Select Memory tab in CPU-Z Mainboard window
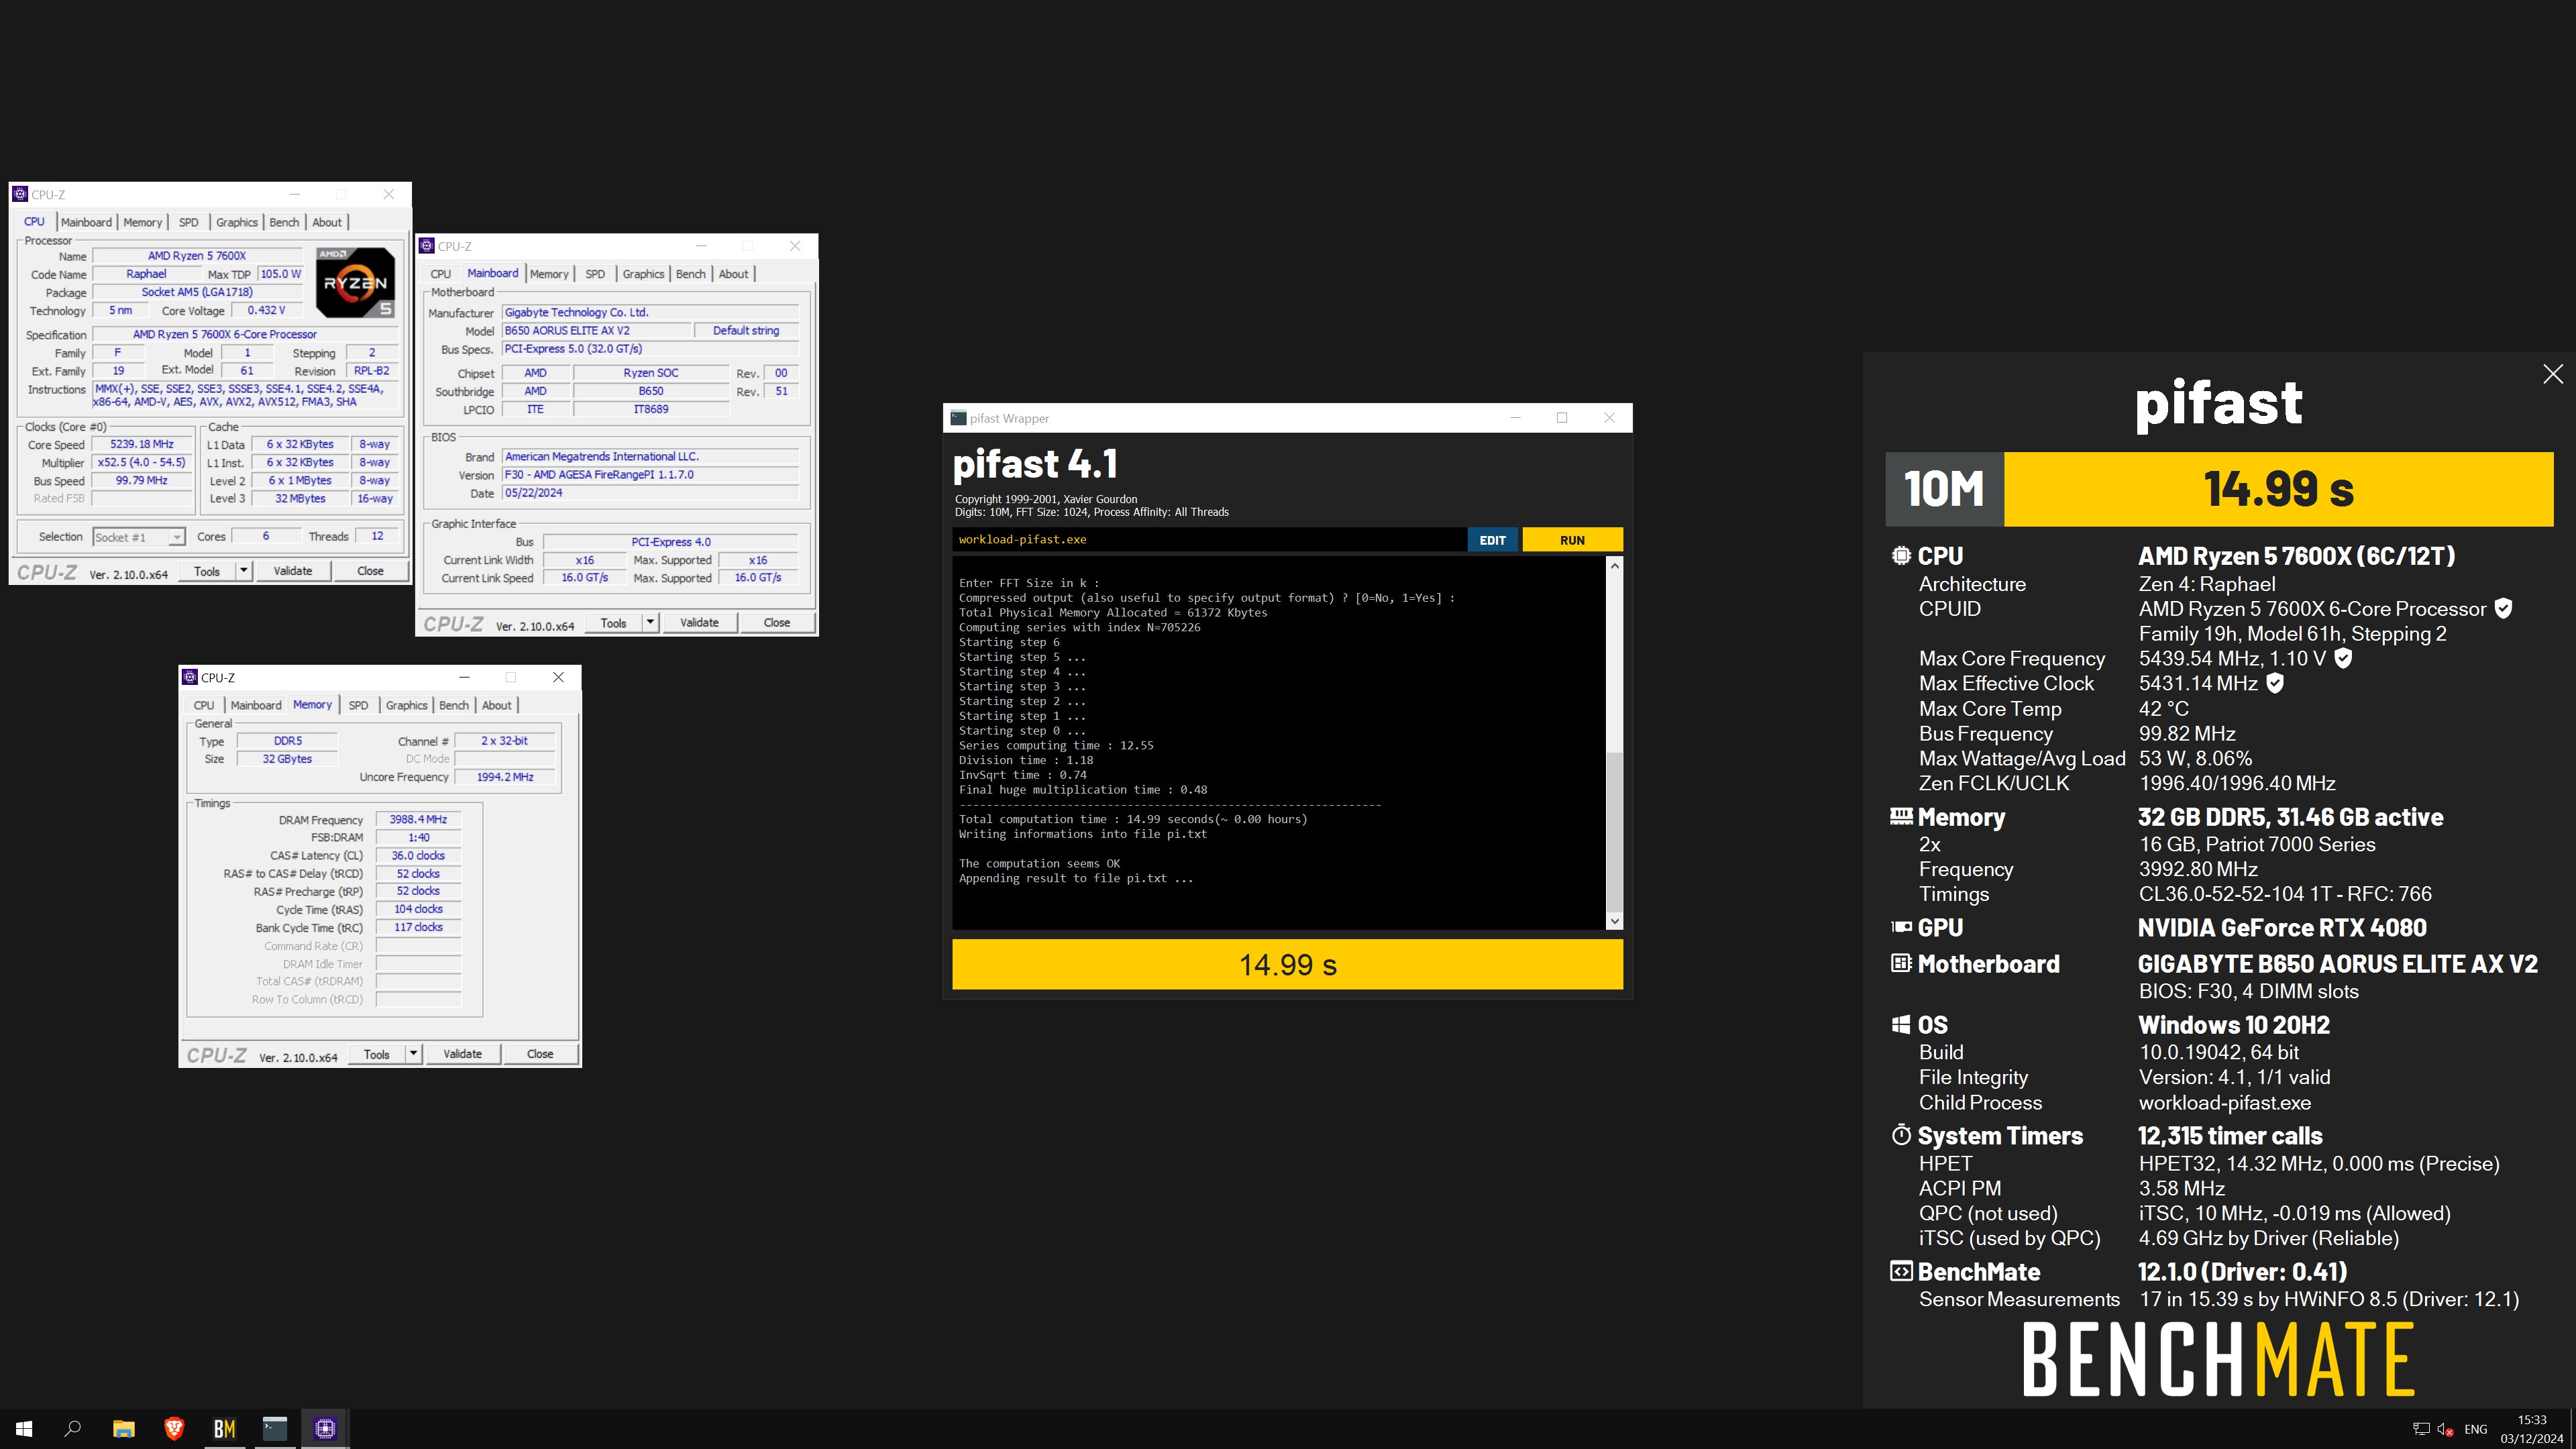2576x1449 pixels. 549,274
